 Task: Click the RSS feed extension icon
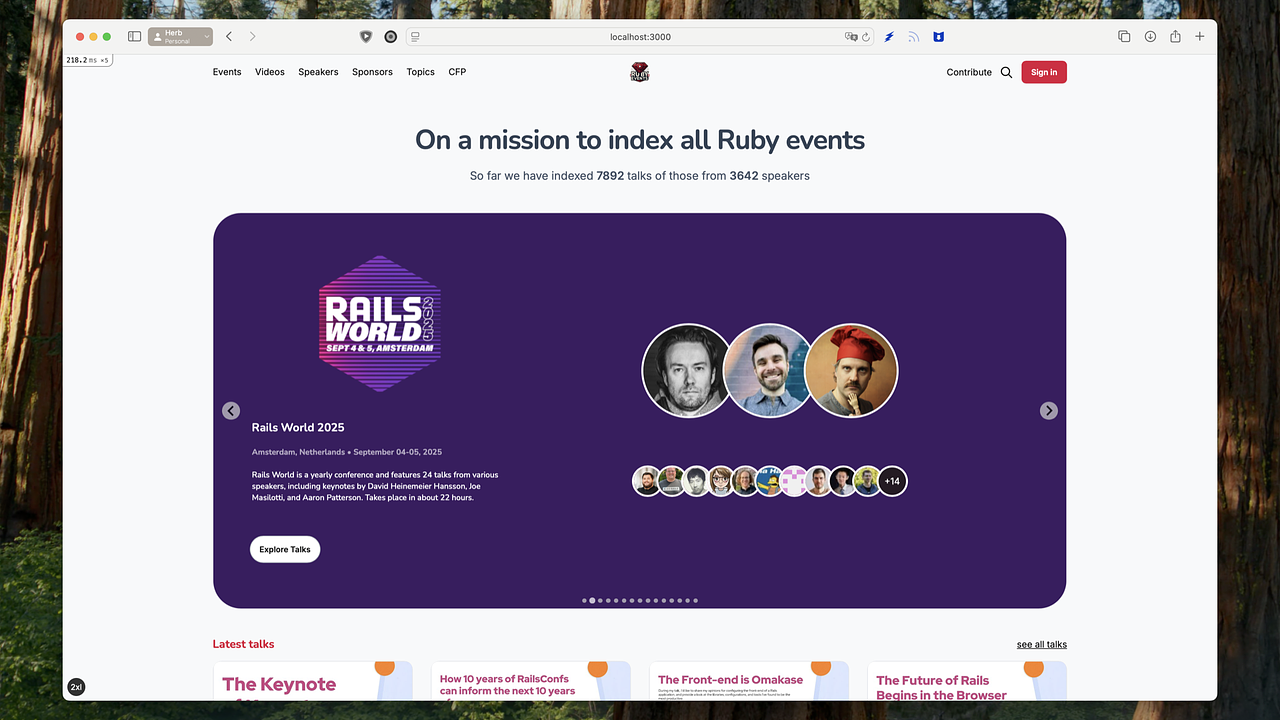coord(913,37)
